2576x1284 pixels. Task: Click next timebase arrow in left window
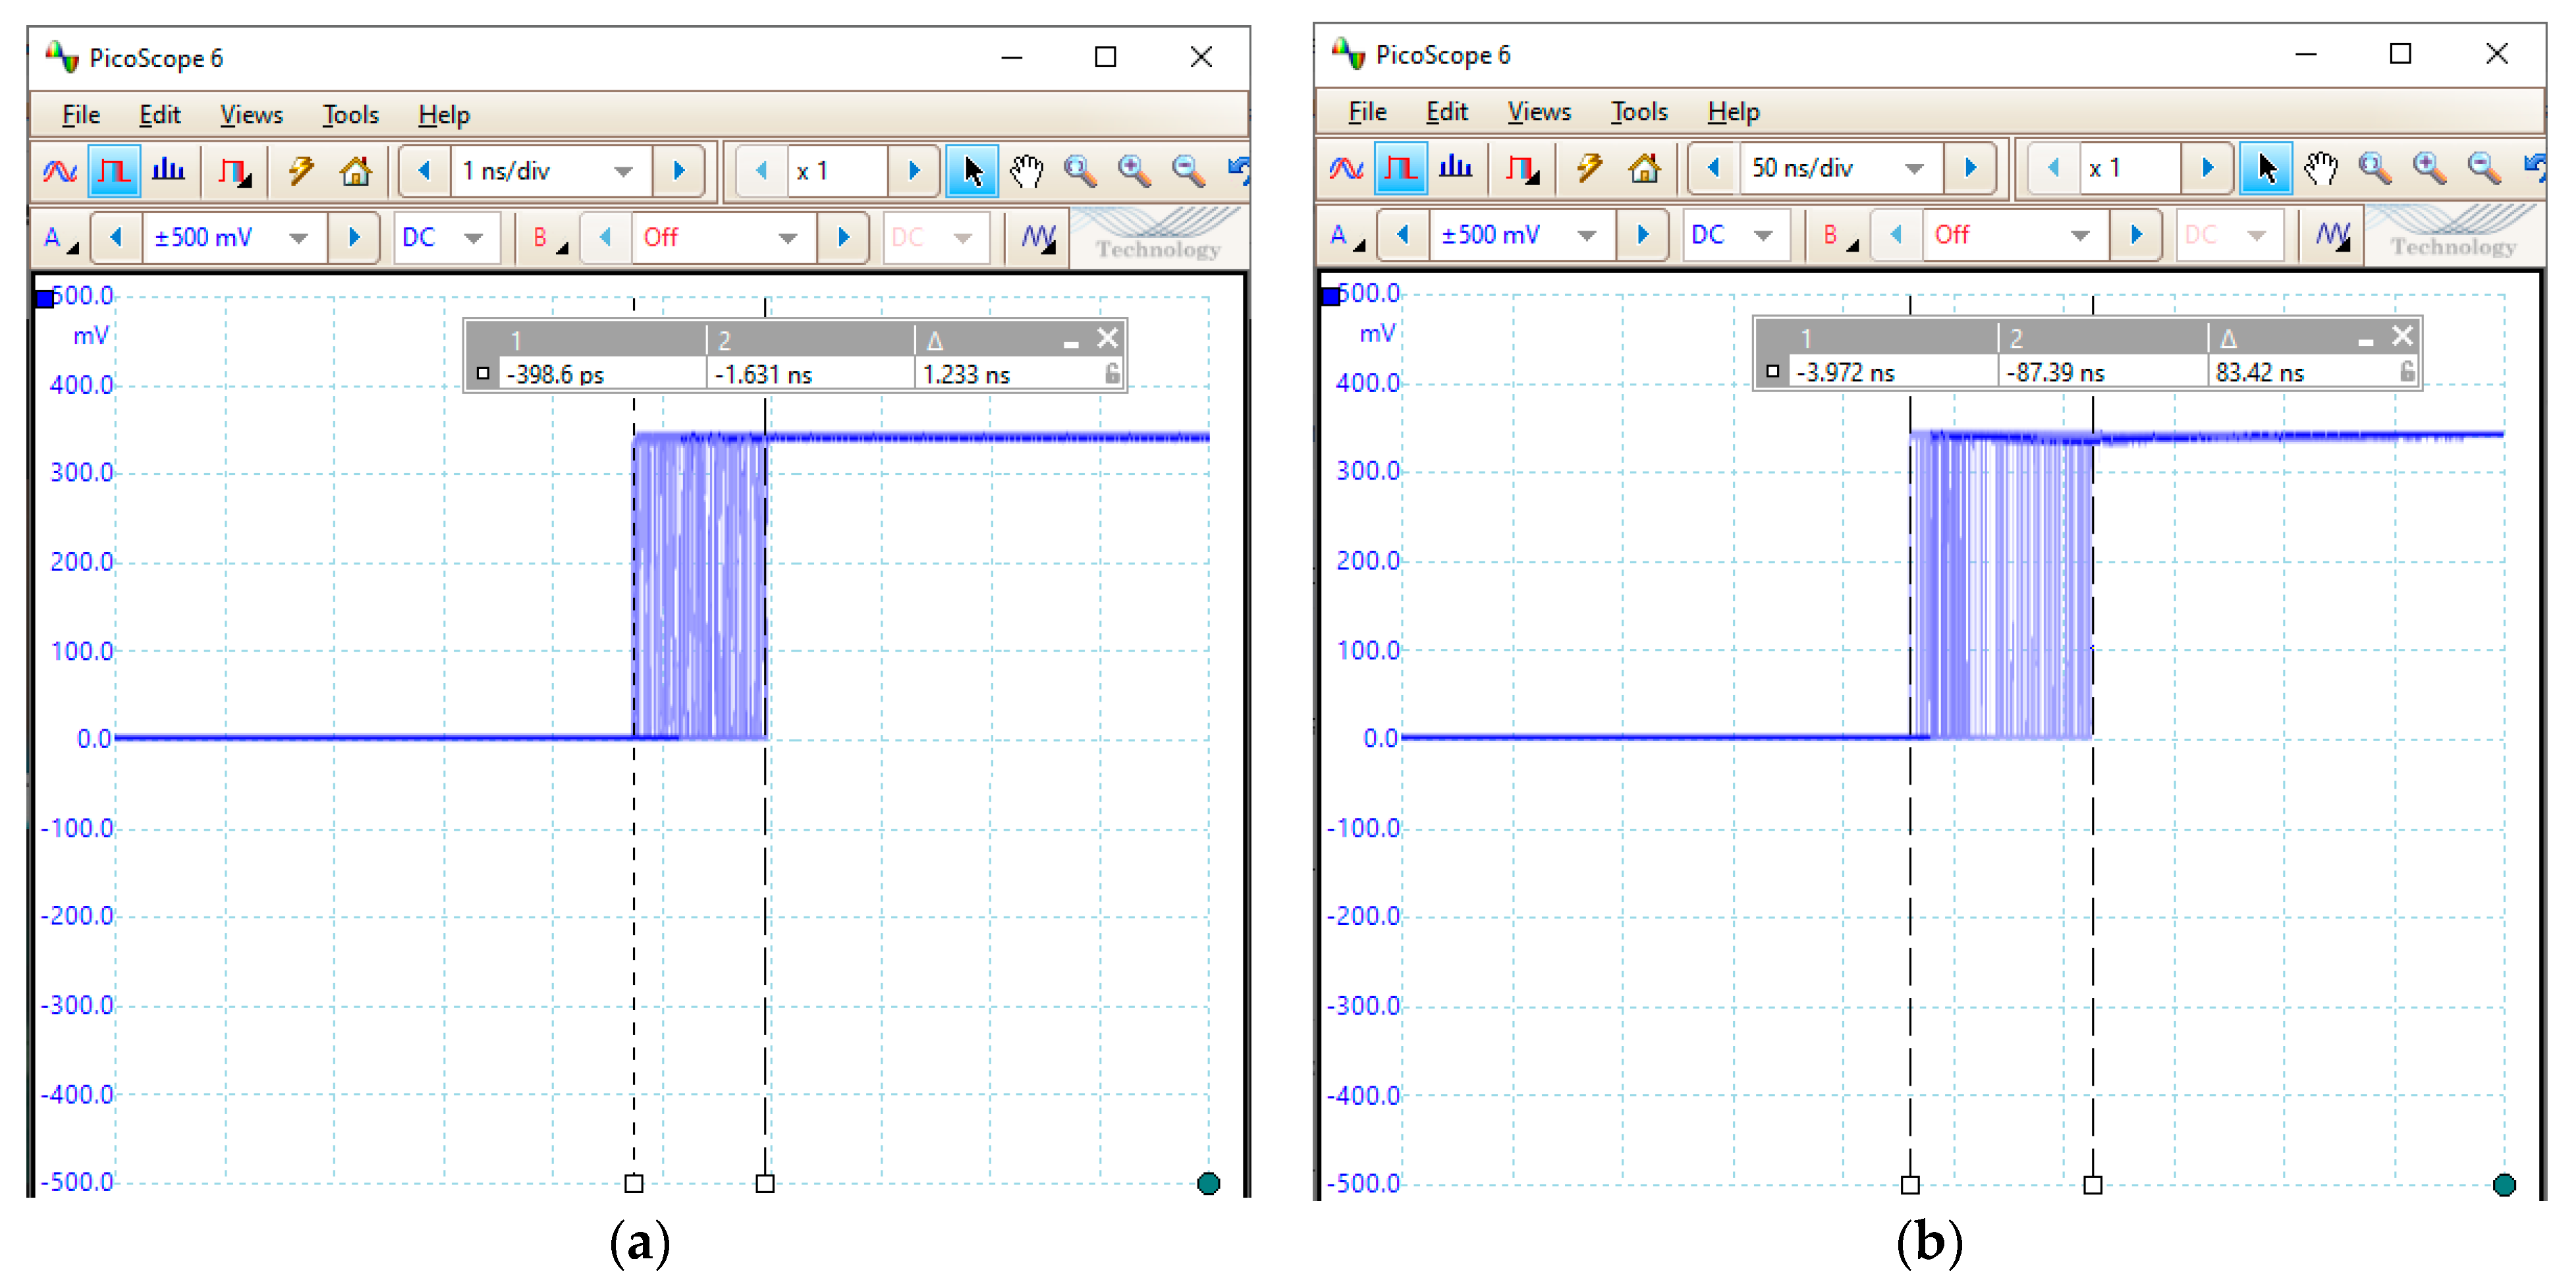(x=679, y=171)
